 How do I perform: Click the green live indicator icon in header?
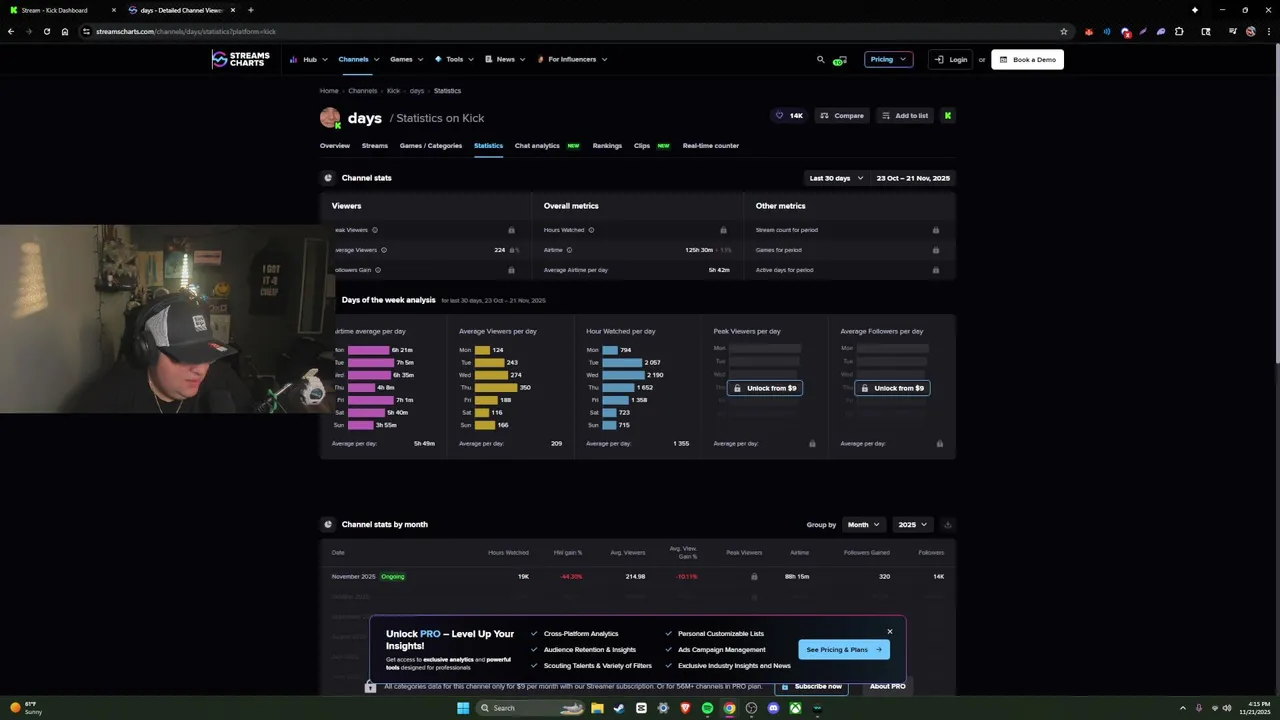[x=839, y=60]
